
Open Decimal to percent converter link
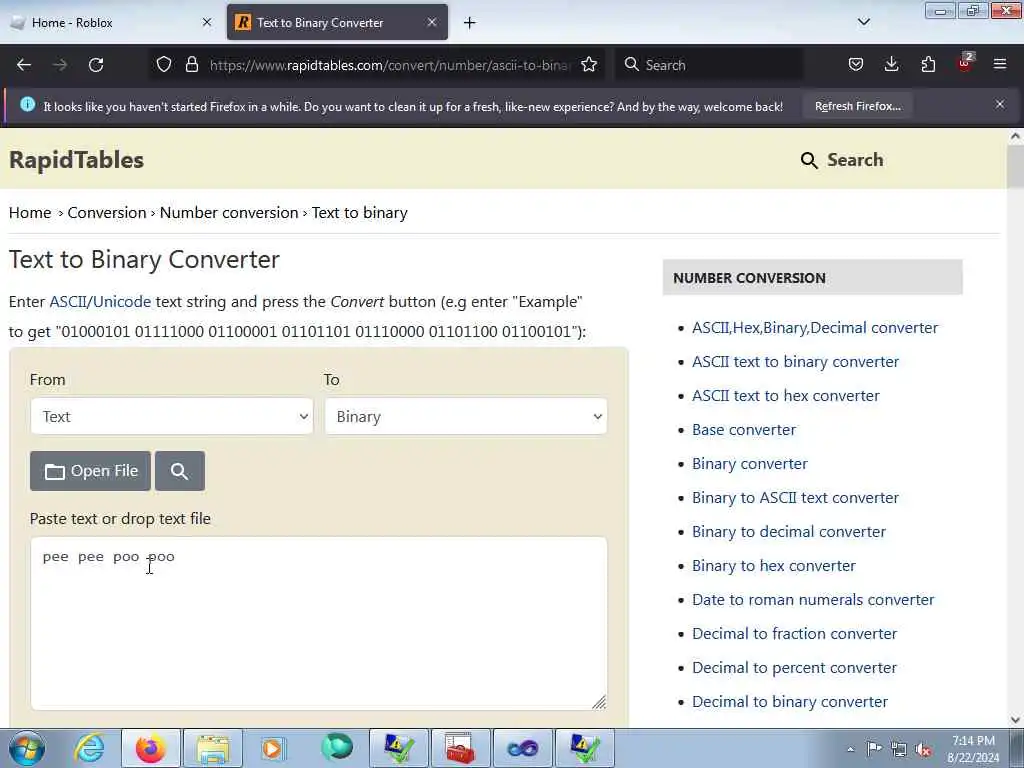pos(794,667)
